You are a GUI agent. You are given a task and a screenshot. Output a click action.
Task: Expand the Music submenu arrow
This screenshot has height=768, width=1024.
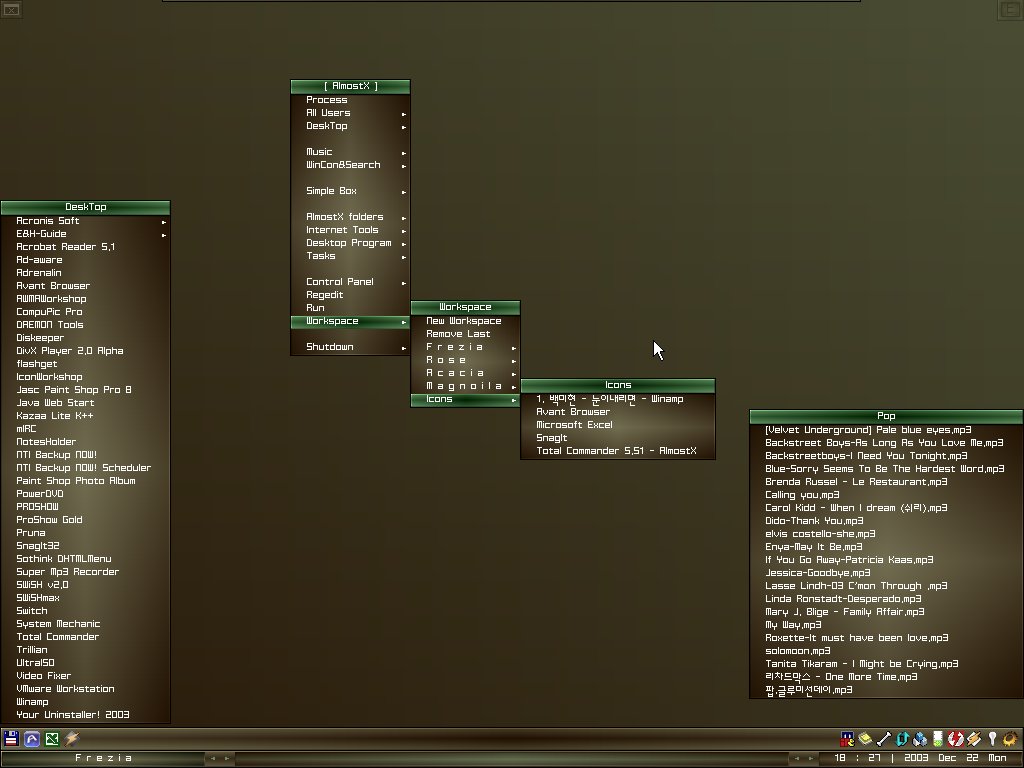tap(404, 153)
